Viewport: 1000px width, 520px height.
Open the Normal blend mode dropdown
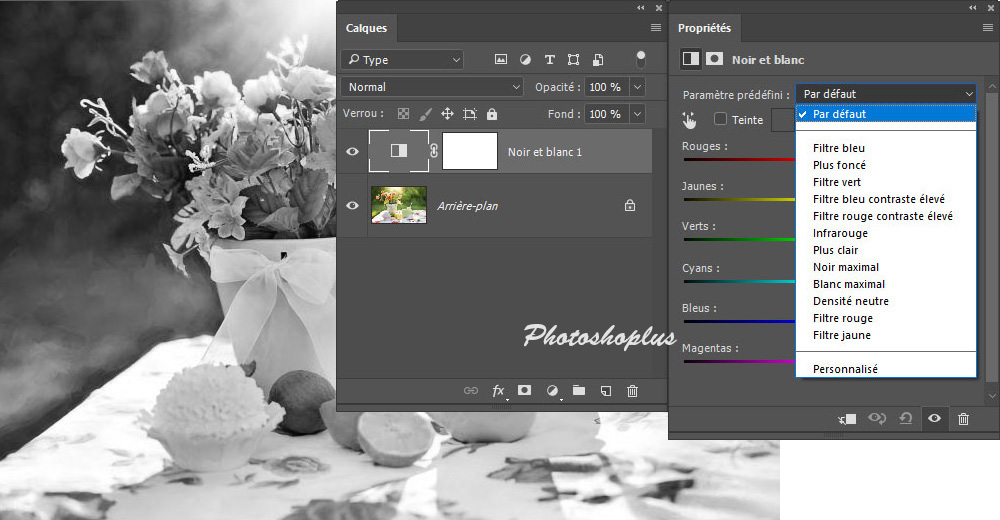[431, 87]
